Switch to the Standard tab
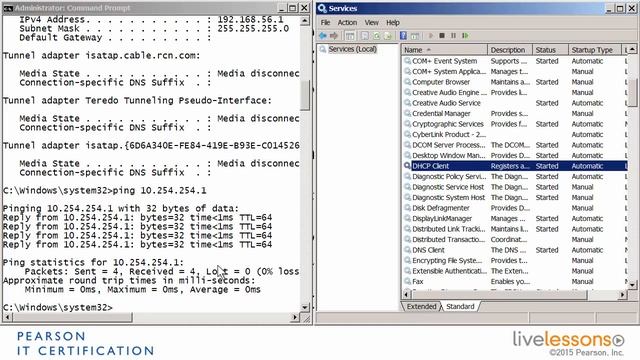 tap(460, 307)
